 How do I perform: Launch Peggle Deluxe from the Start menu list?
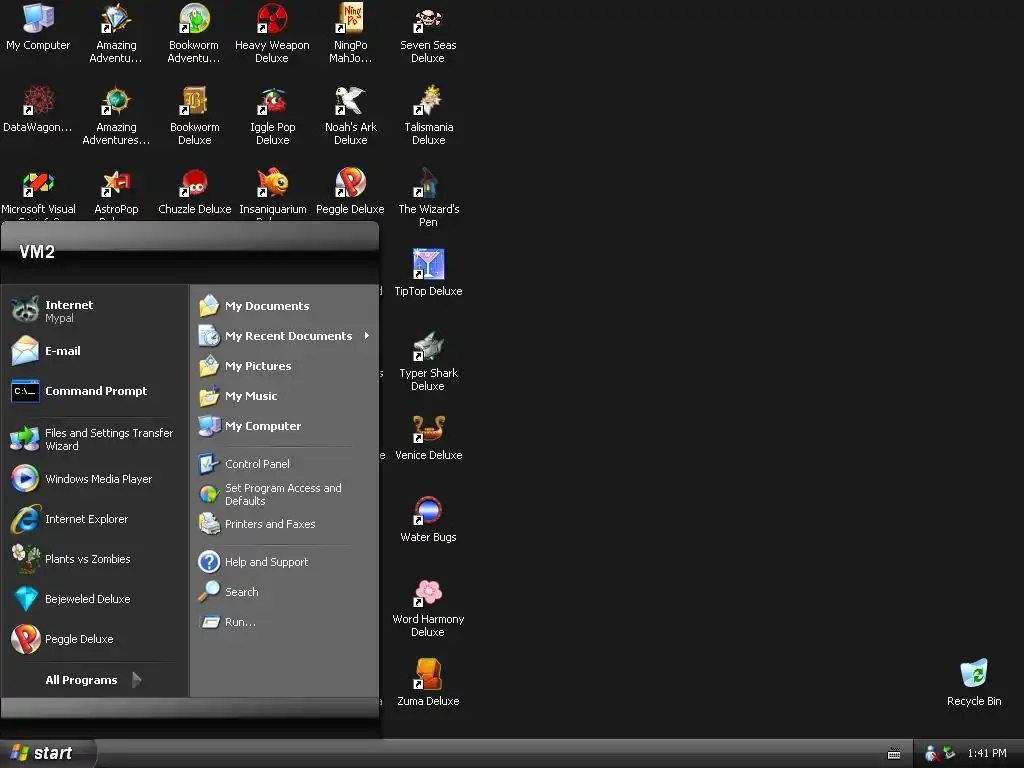click(95, 639)
